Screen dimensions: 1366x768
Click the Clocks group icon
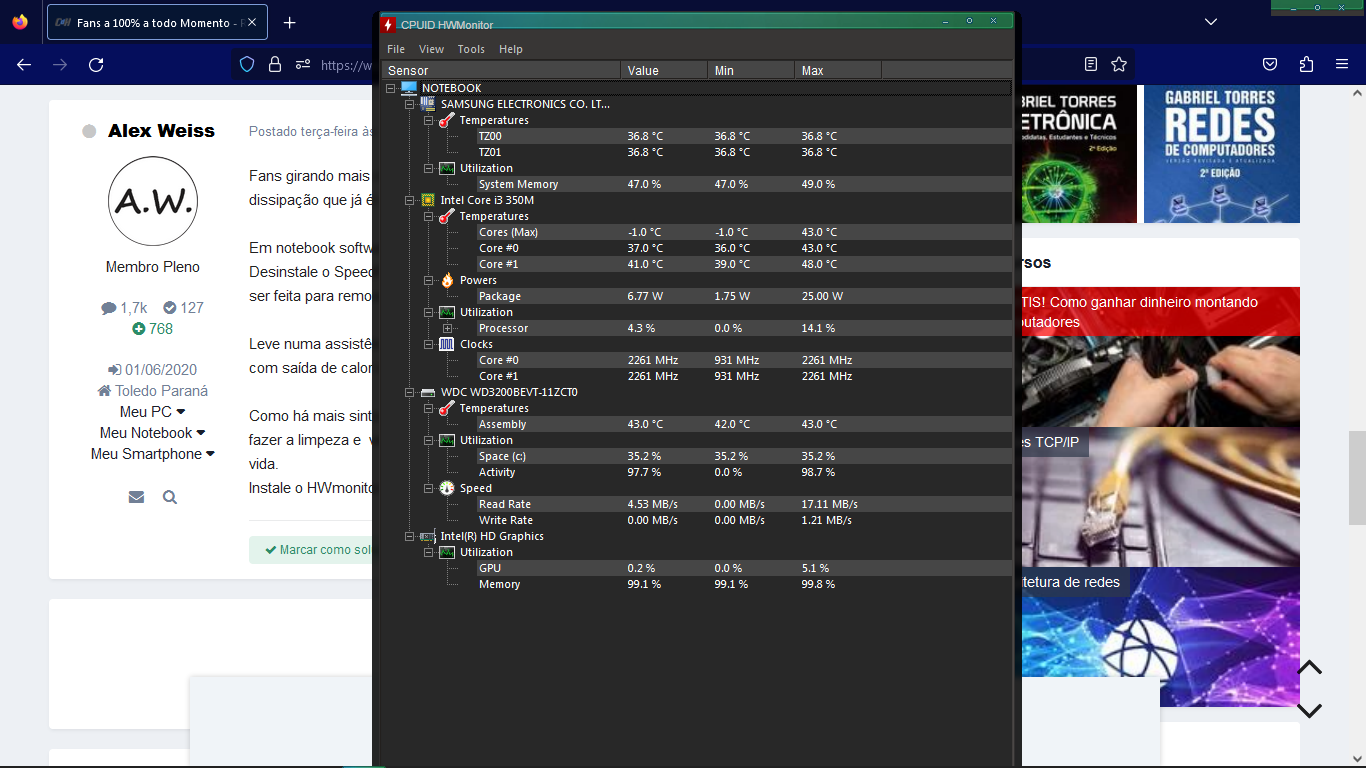pyautogui.click(x=446, y=344)
